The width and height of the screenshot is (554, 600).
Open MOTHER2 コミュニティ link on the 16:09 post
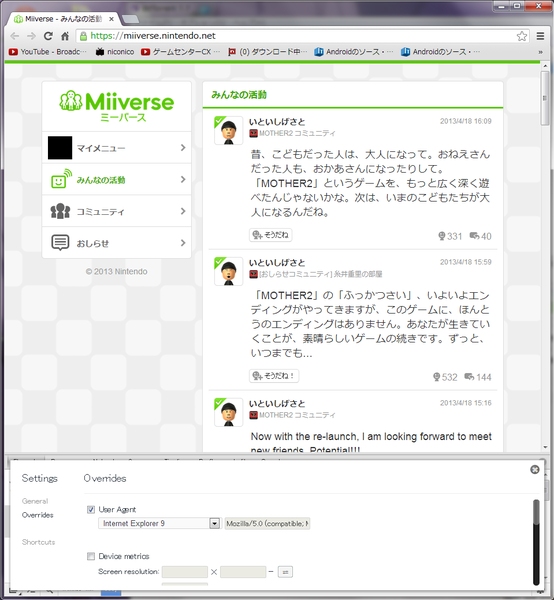(x=297, y=133)
